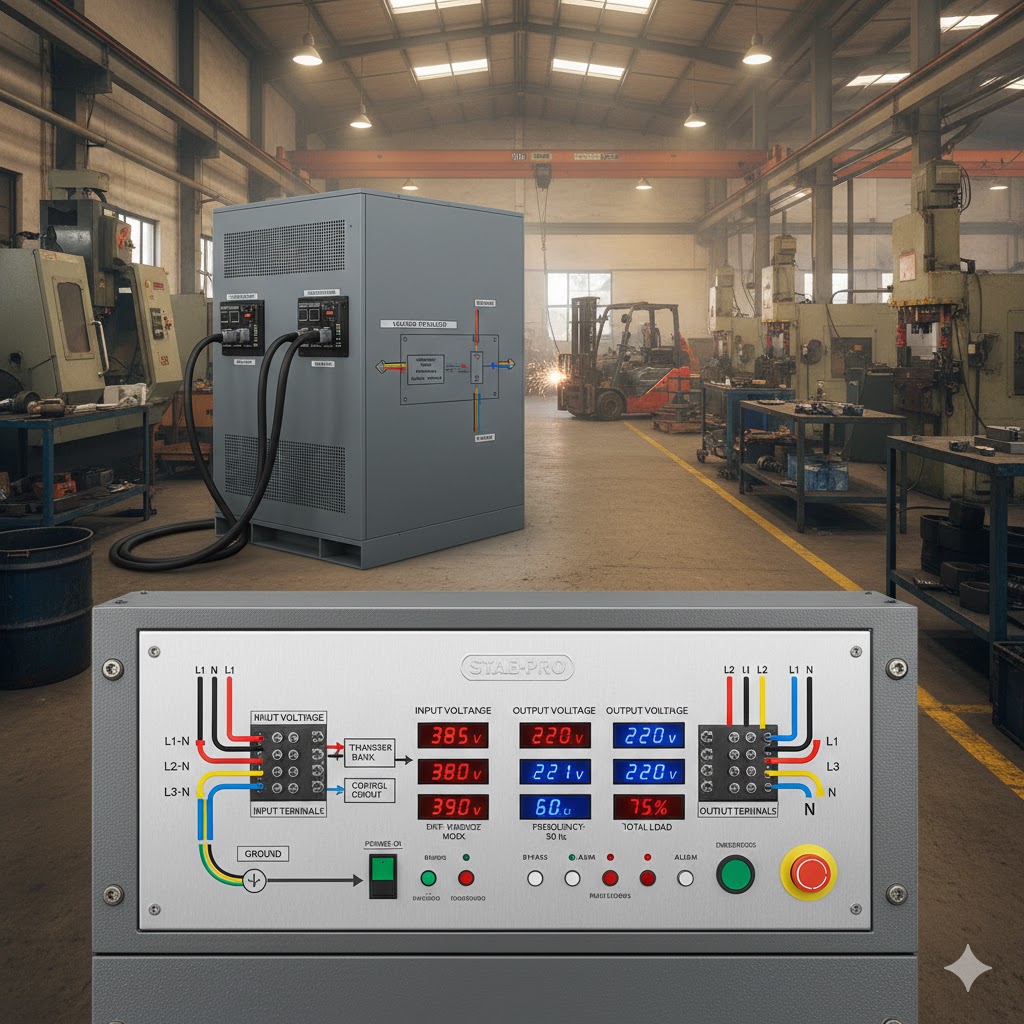Select the Control Circuit diagram box
This screenshot has height=1024, width=1024.
point(369,791)
